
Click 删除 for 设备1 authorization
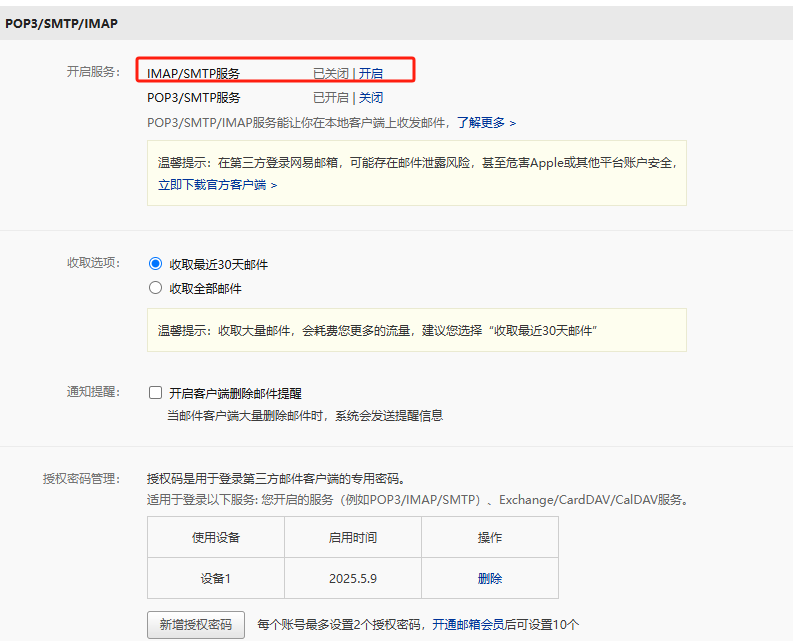point(490,578)
